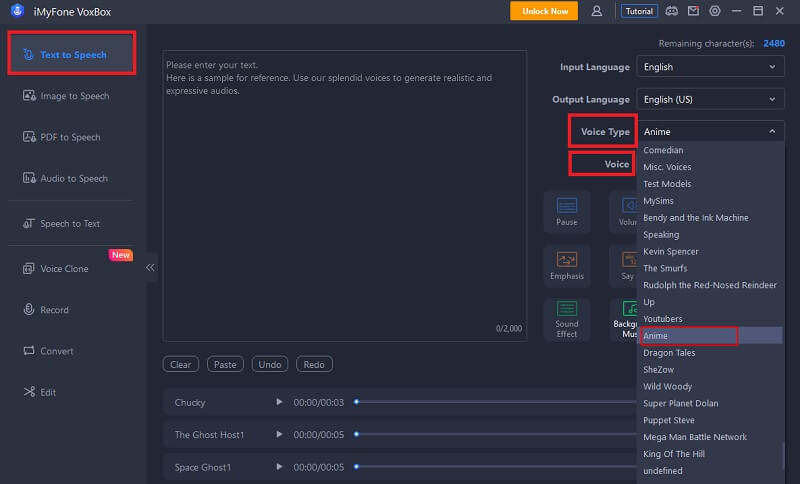Open the settings gear icon
This screenshot has height=484, width=800.
(714, 11)
